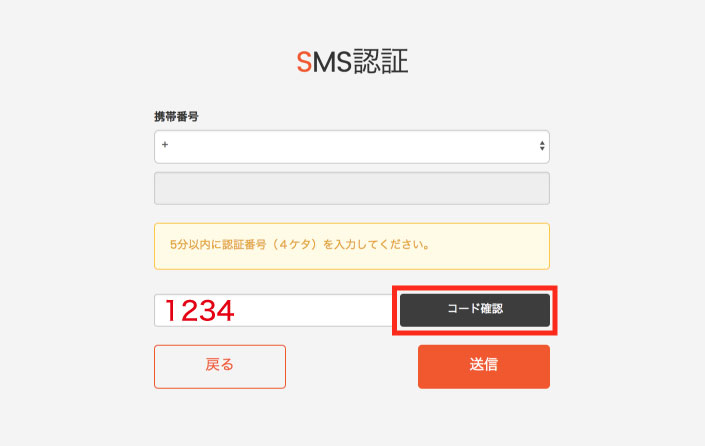
Task: Click the 戻る text inside outlined button
Action: [x=220, y=364]
